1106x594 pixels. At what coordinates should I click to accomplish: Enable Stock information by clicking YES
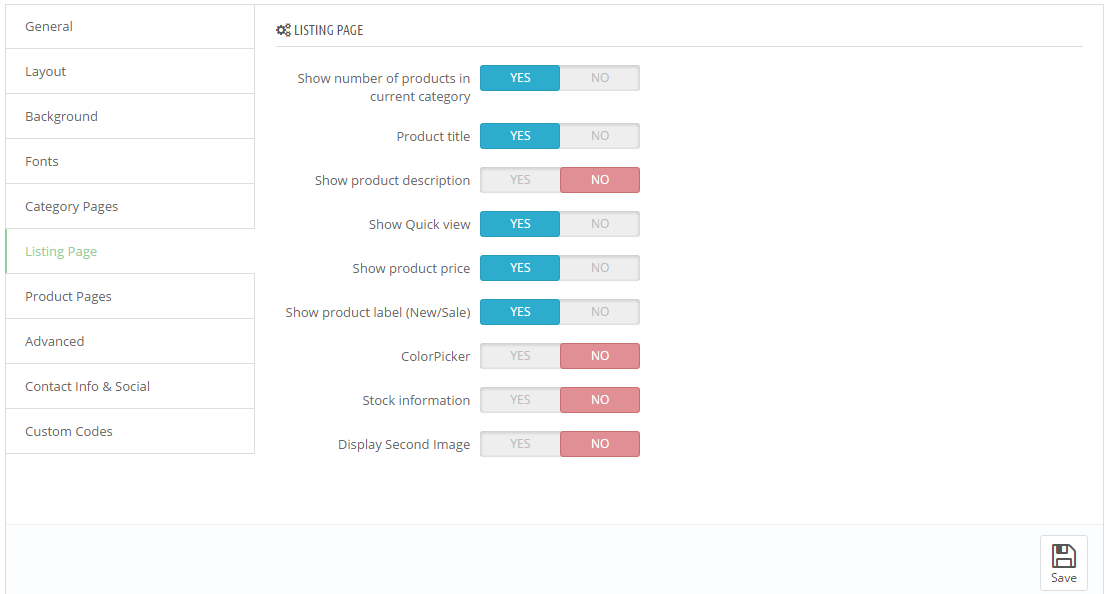click(521, 400)
